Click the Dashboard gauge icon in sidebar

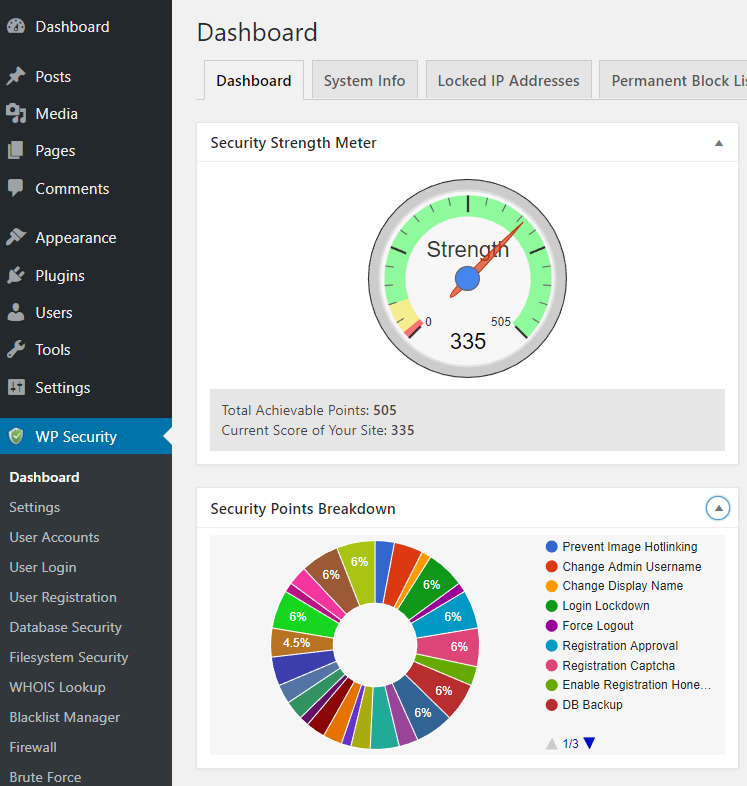point(16,27)
